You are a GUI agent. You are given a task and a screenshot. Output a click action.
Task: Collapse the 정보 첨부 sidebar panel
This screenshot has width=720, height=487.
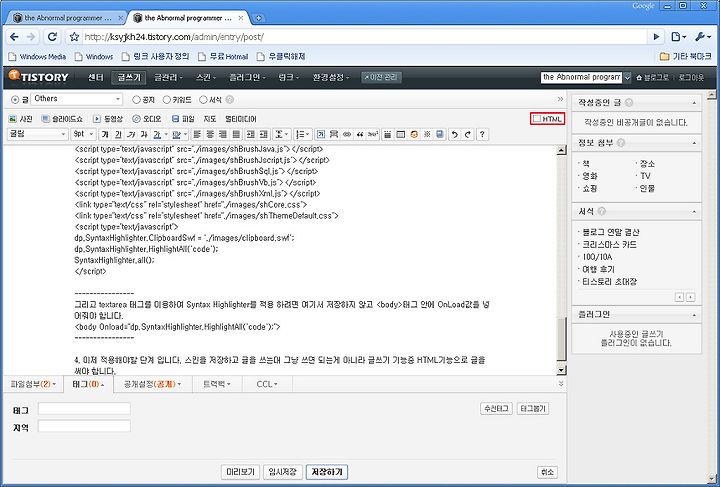point(694,143)
